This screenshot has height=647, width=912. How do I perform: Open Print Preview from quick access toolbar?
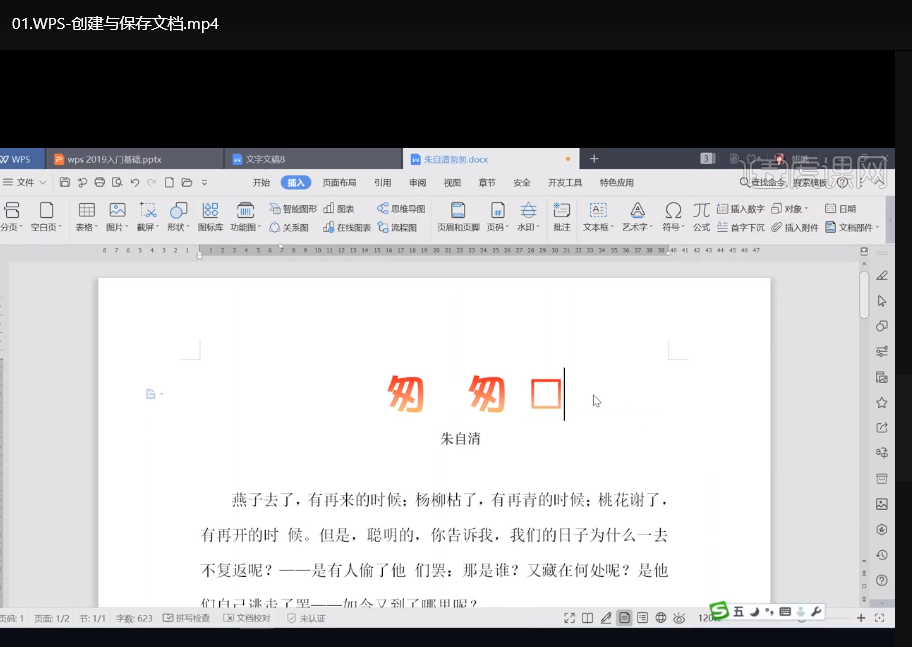pyautogui.click(x=117, y=182)
